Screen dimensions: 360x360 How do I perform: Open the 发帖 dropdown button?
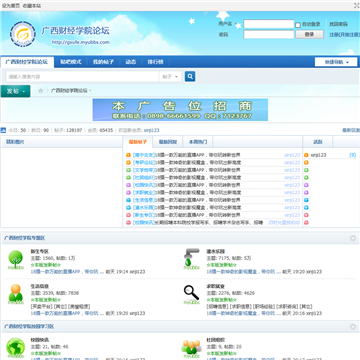pos(15,91)
